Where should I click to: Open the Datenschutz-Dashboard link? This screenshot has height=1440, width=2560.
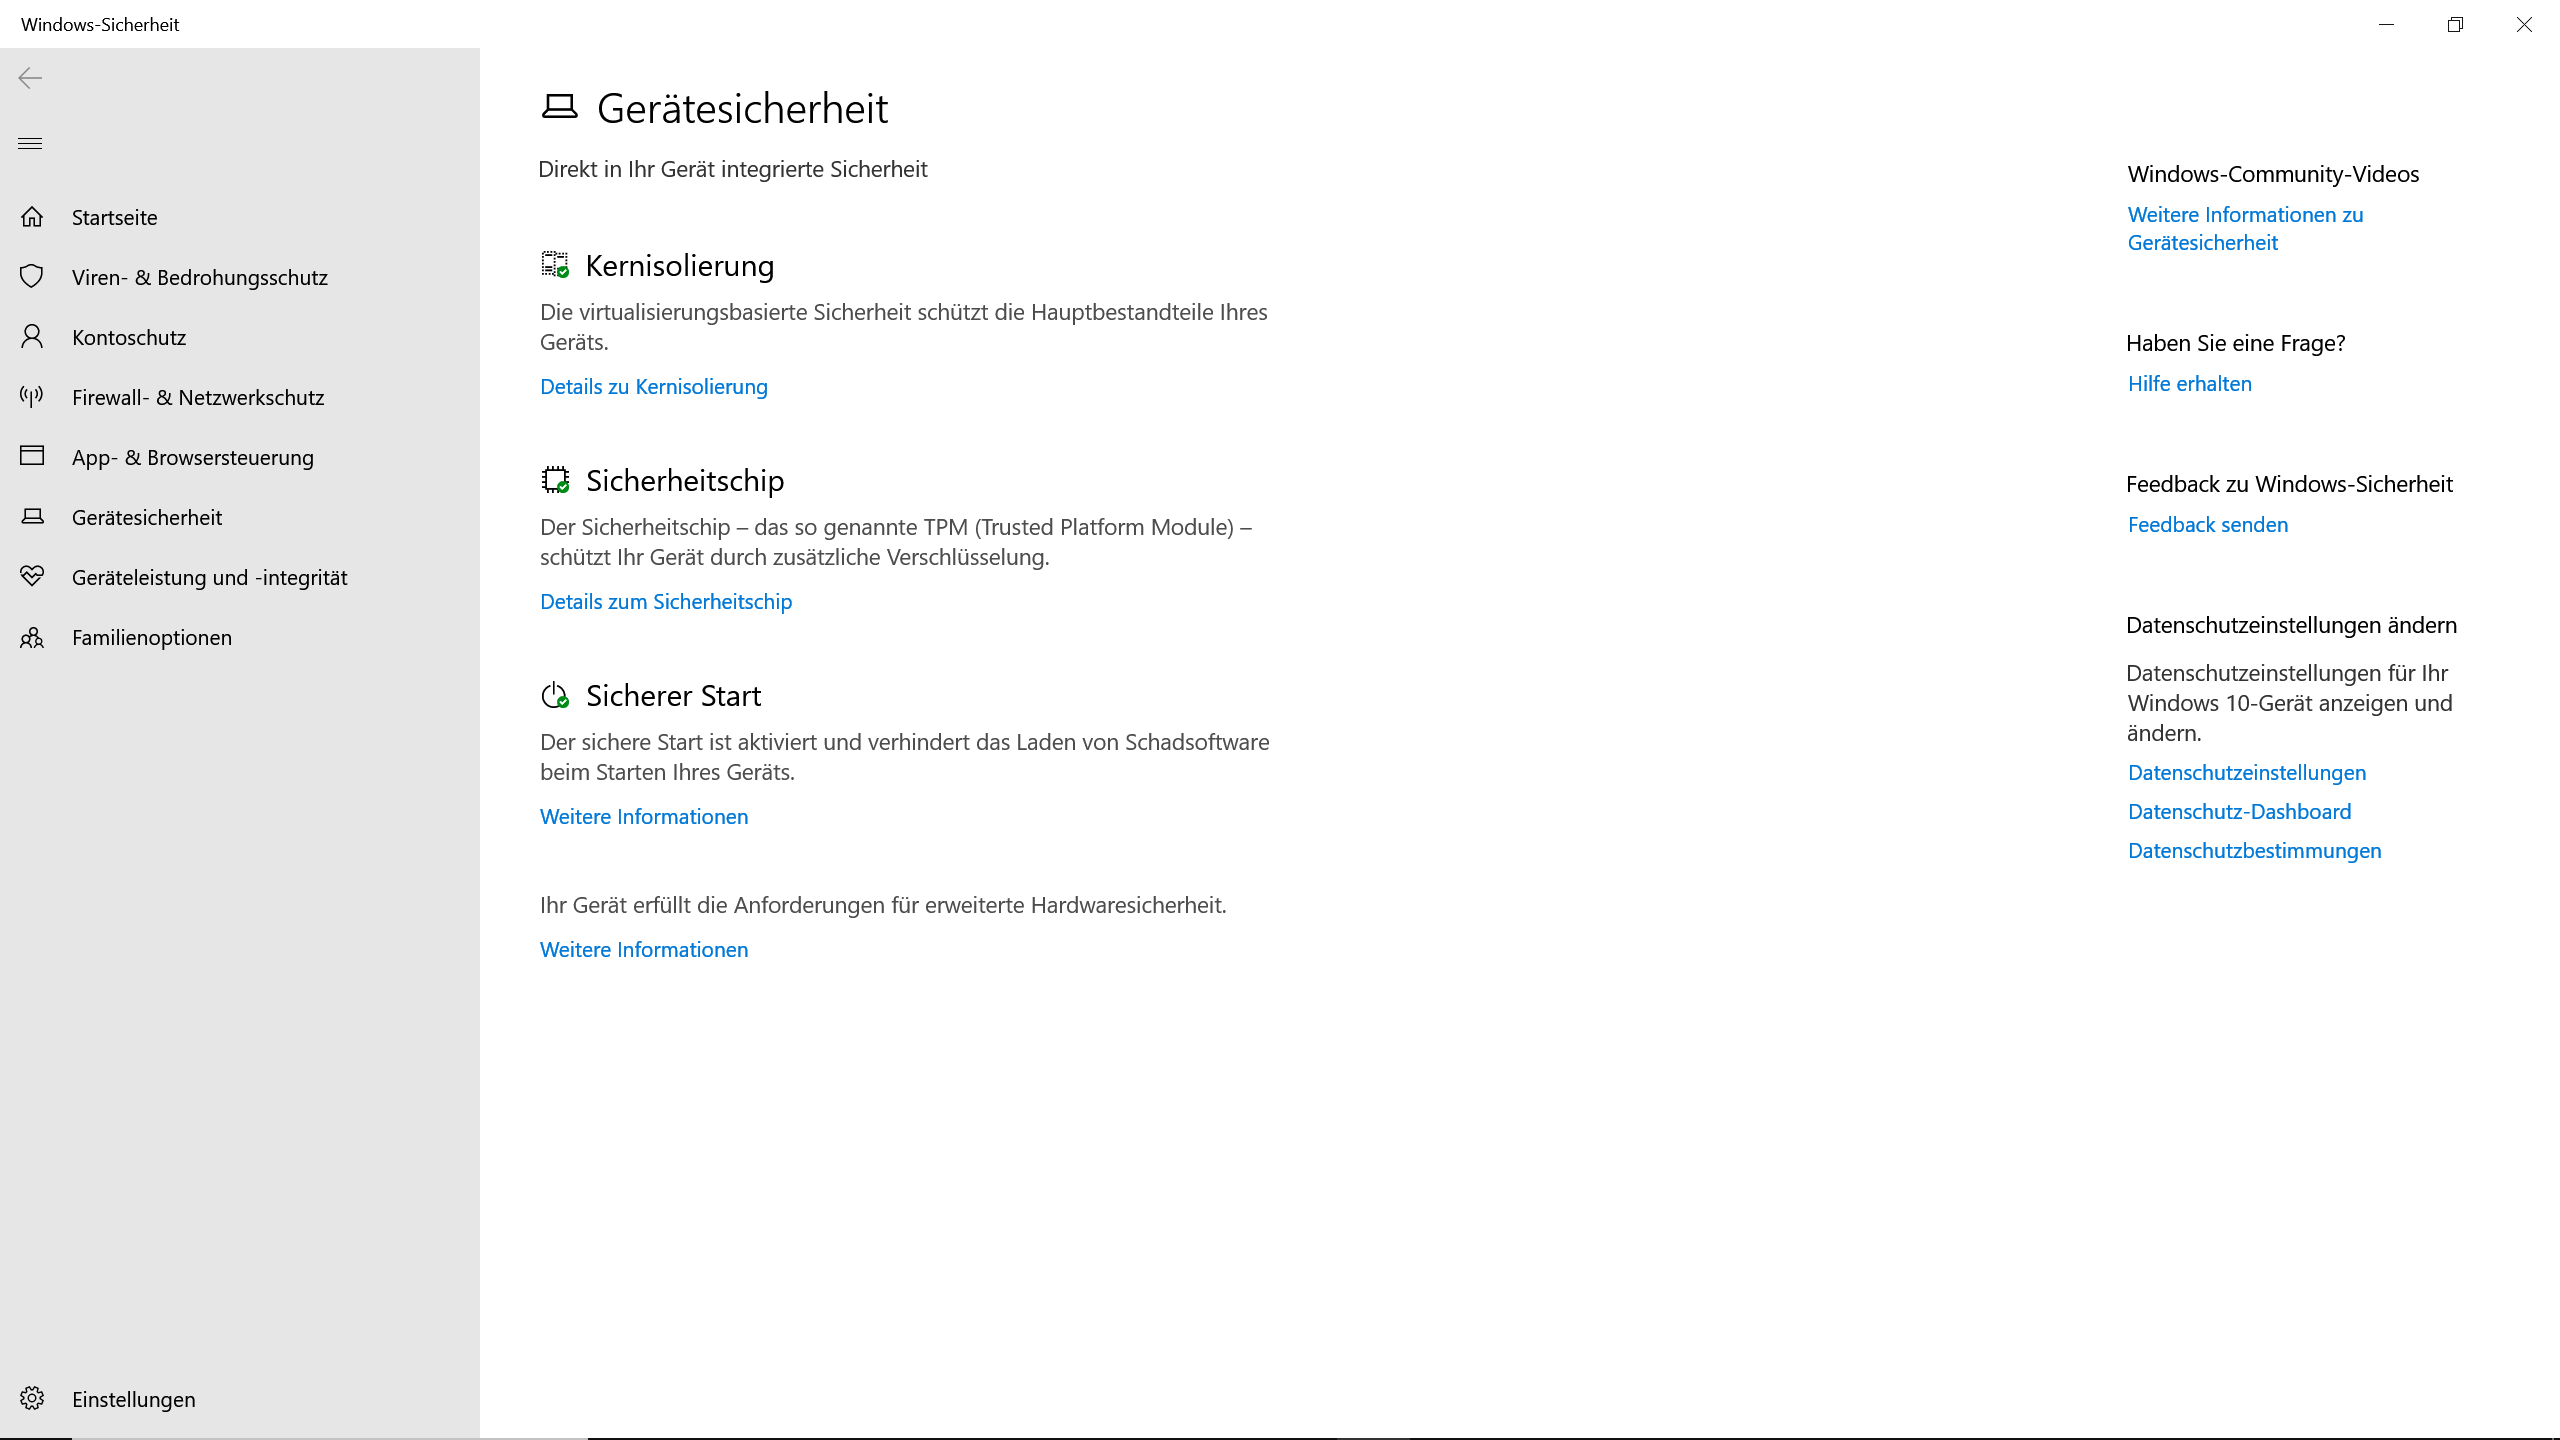click(2239, 812)
